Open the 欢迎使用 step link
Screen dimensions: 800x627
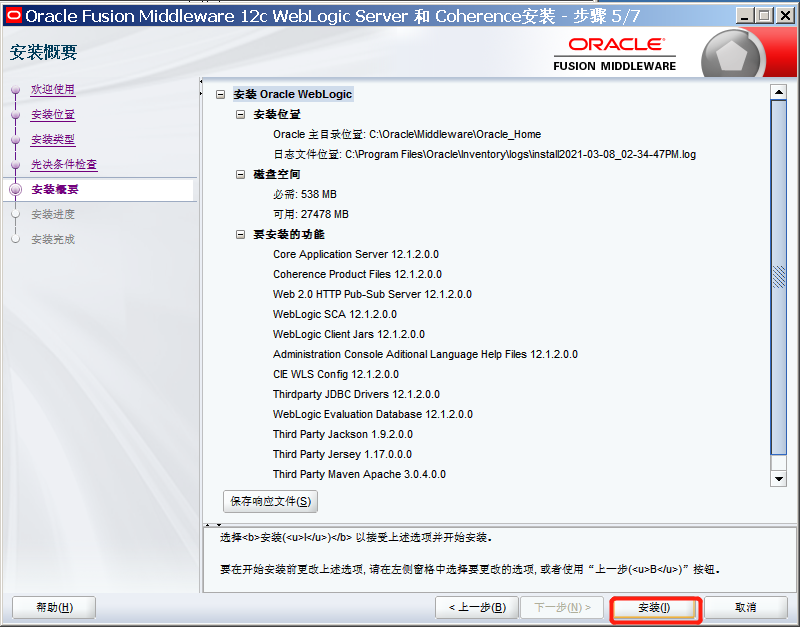coord(53,89)
